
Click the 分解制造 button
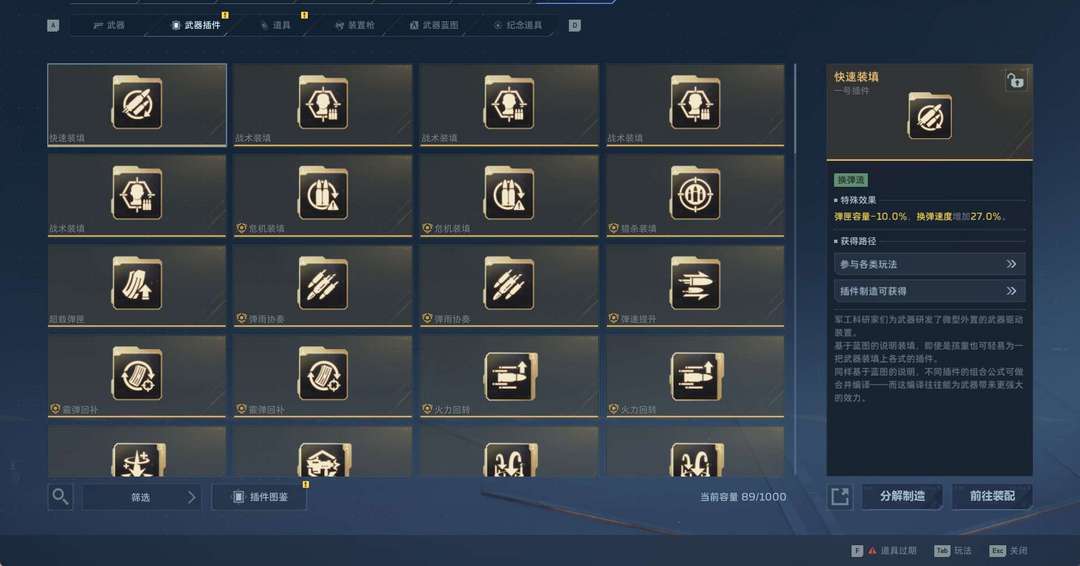(902, 496)
